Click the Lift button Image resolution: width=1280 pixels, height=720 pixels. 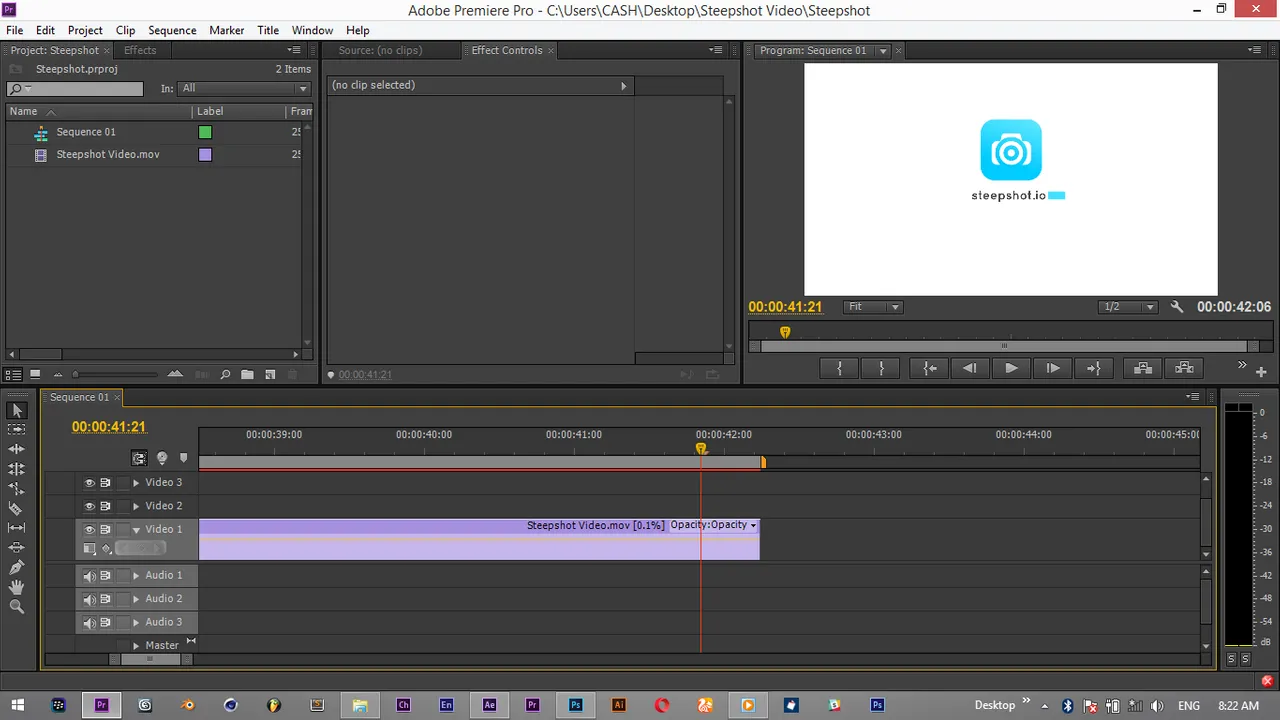click(x=1143, y=368)
